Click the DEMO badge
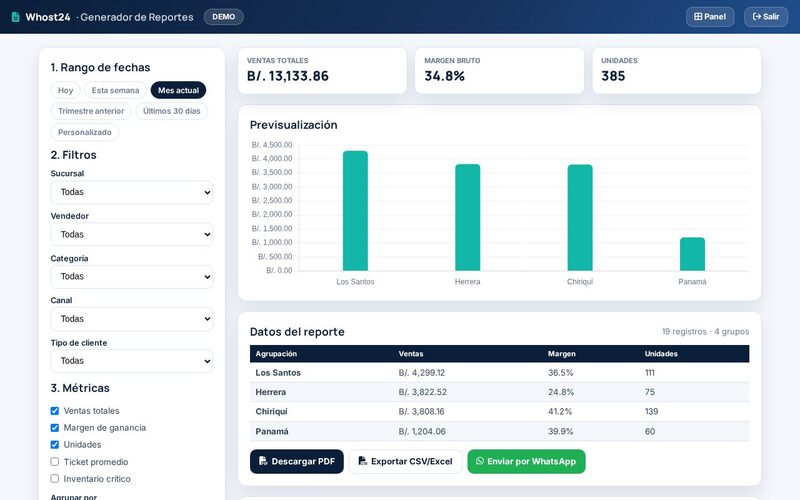This screenshot has height=500, width=800. (223, 17)
